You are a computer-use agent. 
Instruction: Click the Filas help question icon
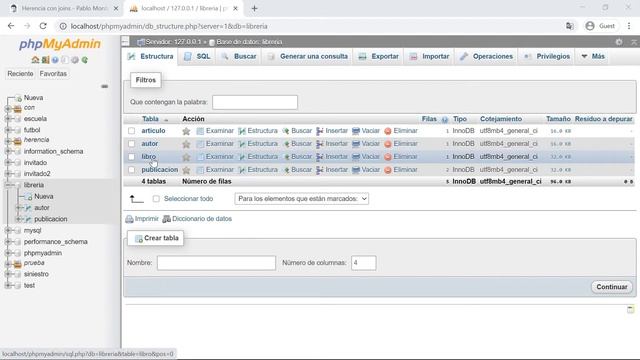(x=444, y=120)
